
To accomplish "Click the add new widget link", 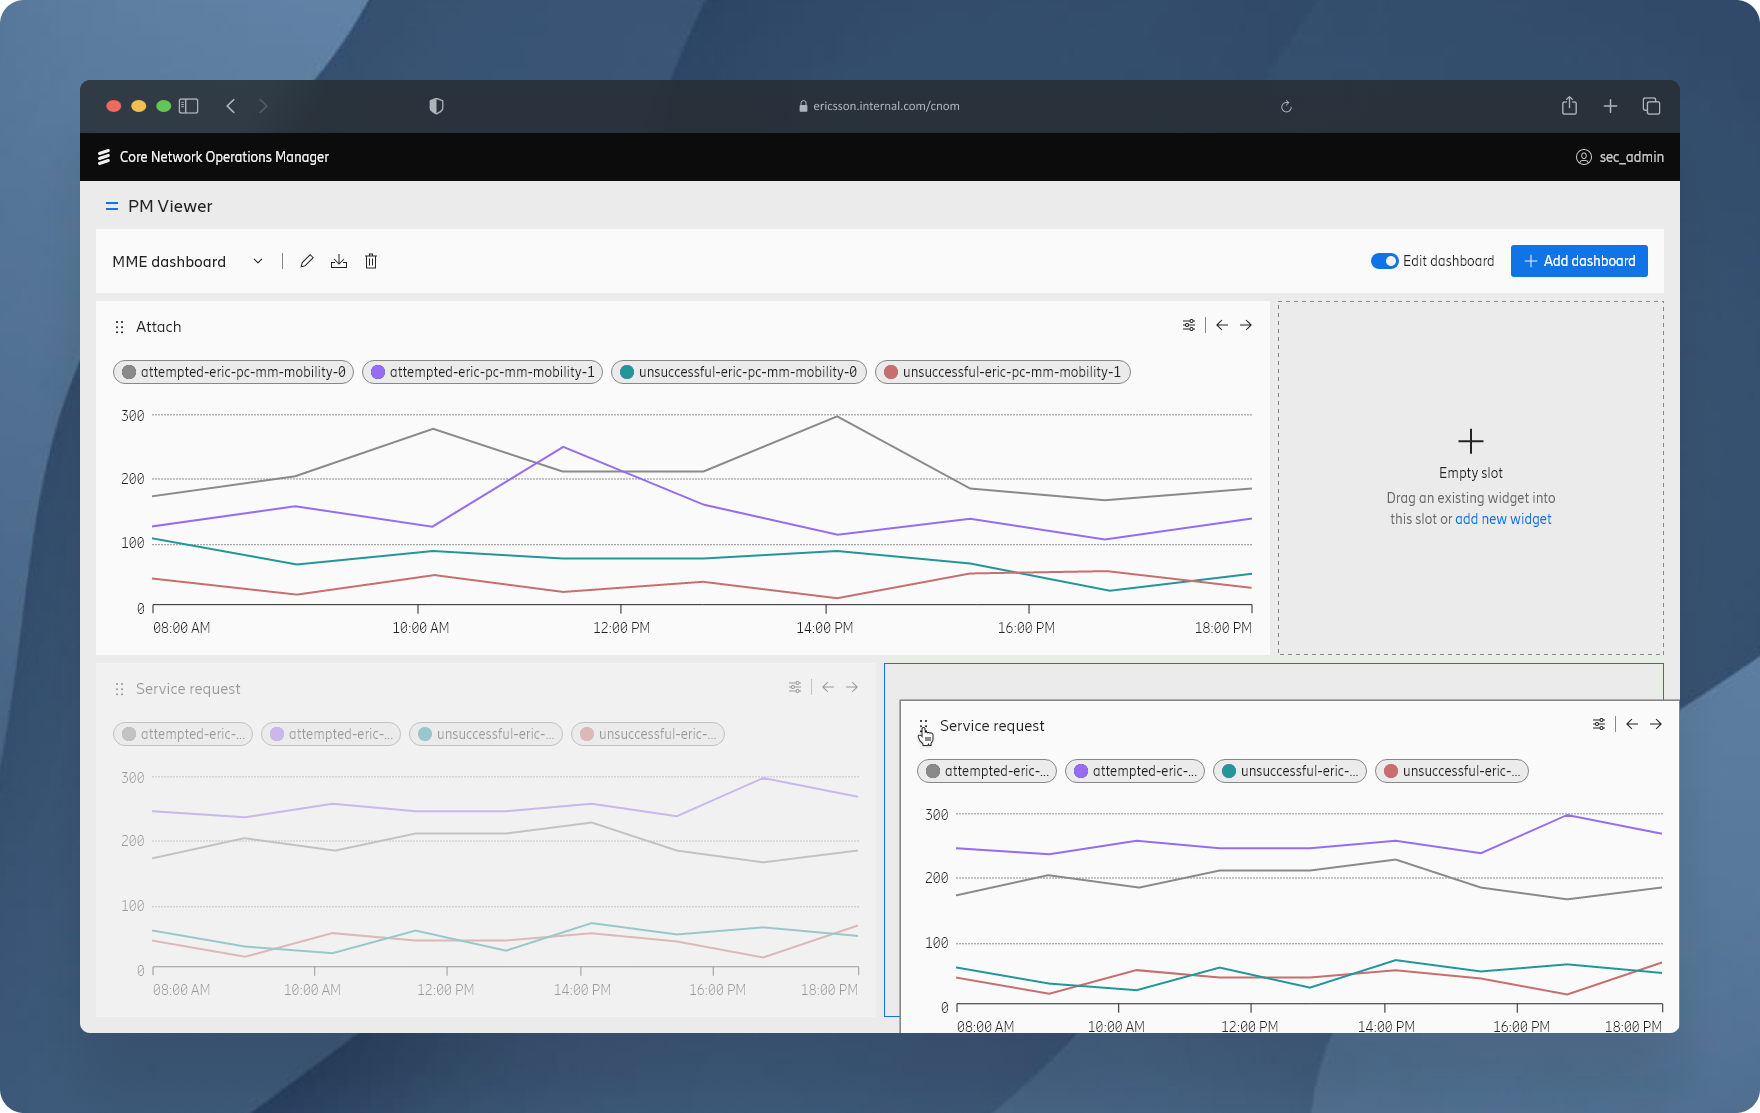I will tap(1503, 519).
